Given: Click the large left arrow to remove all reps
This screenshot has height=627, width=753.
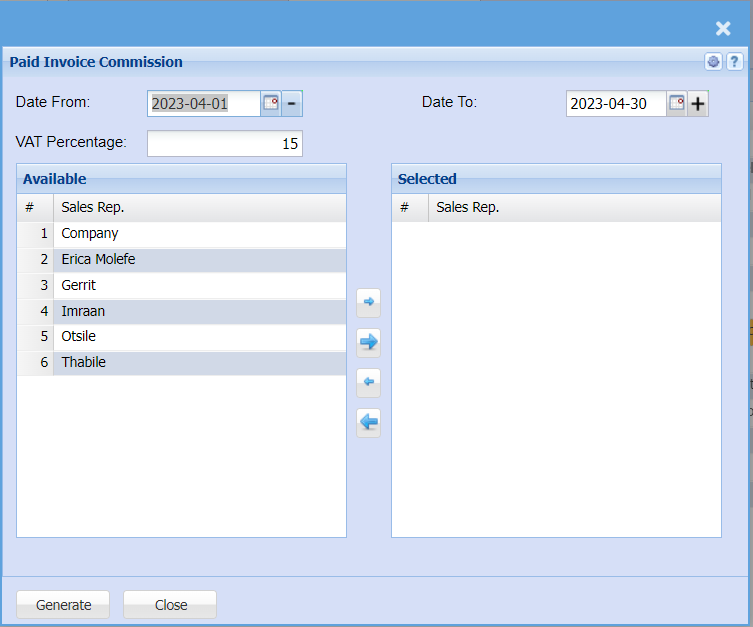Looking at the screenshot, I should tap(368, 423).
